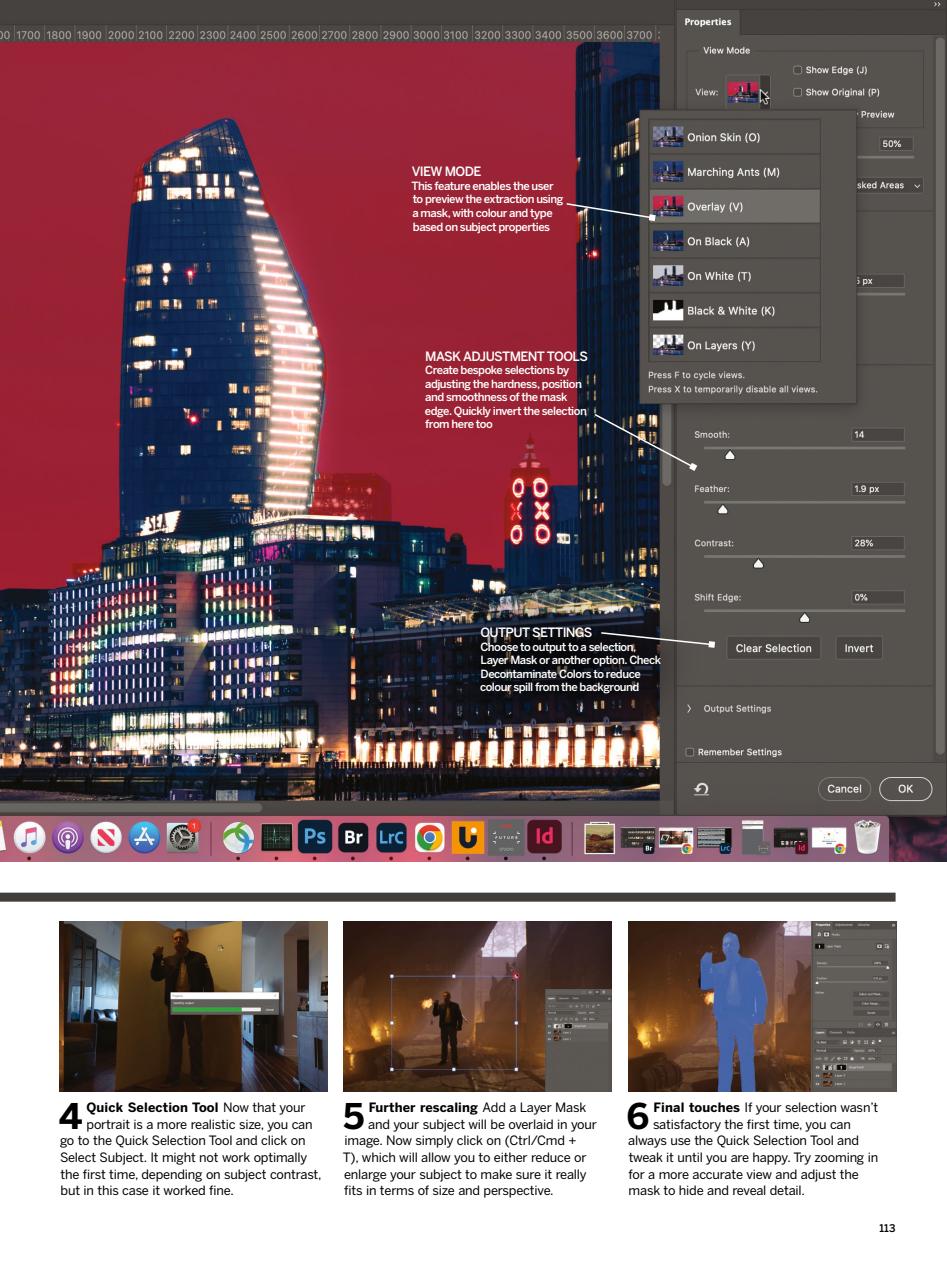
Task: Enable the Show Edge checkbox
Action: (x=796, y=70)
